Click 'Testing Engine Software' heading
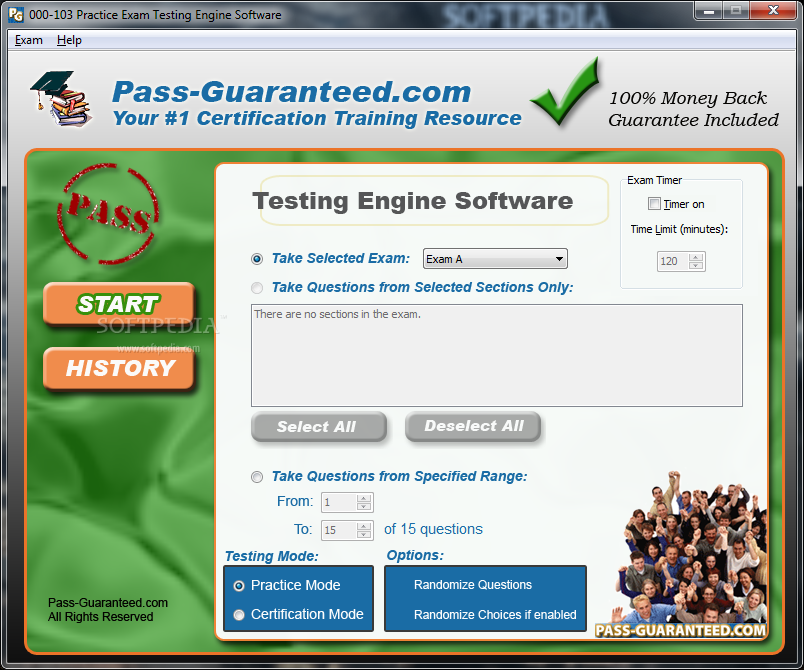 coord(412,201)
